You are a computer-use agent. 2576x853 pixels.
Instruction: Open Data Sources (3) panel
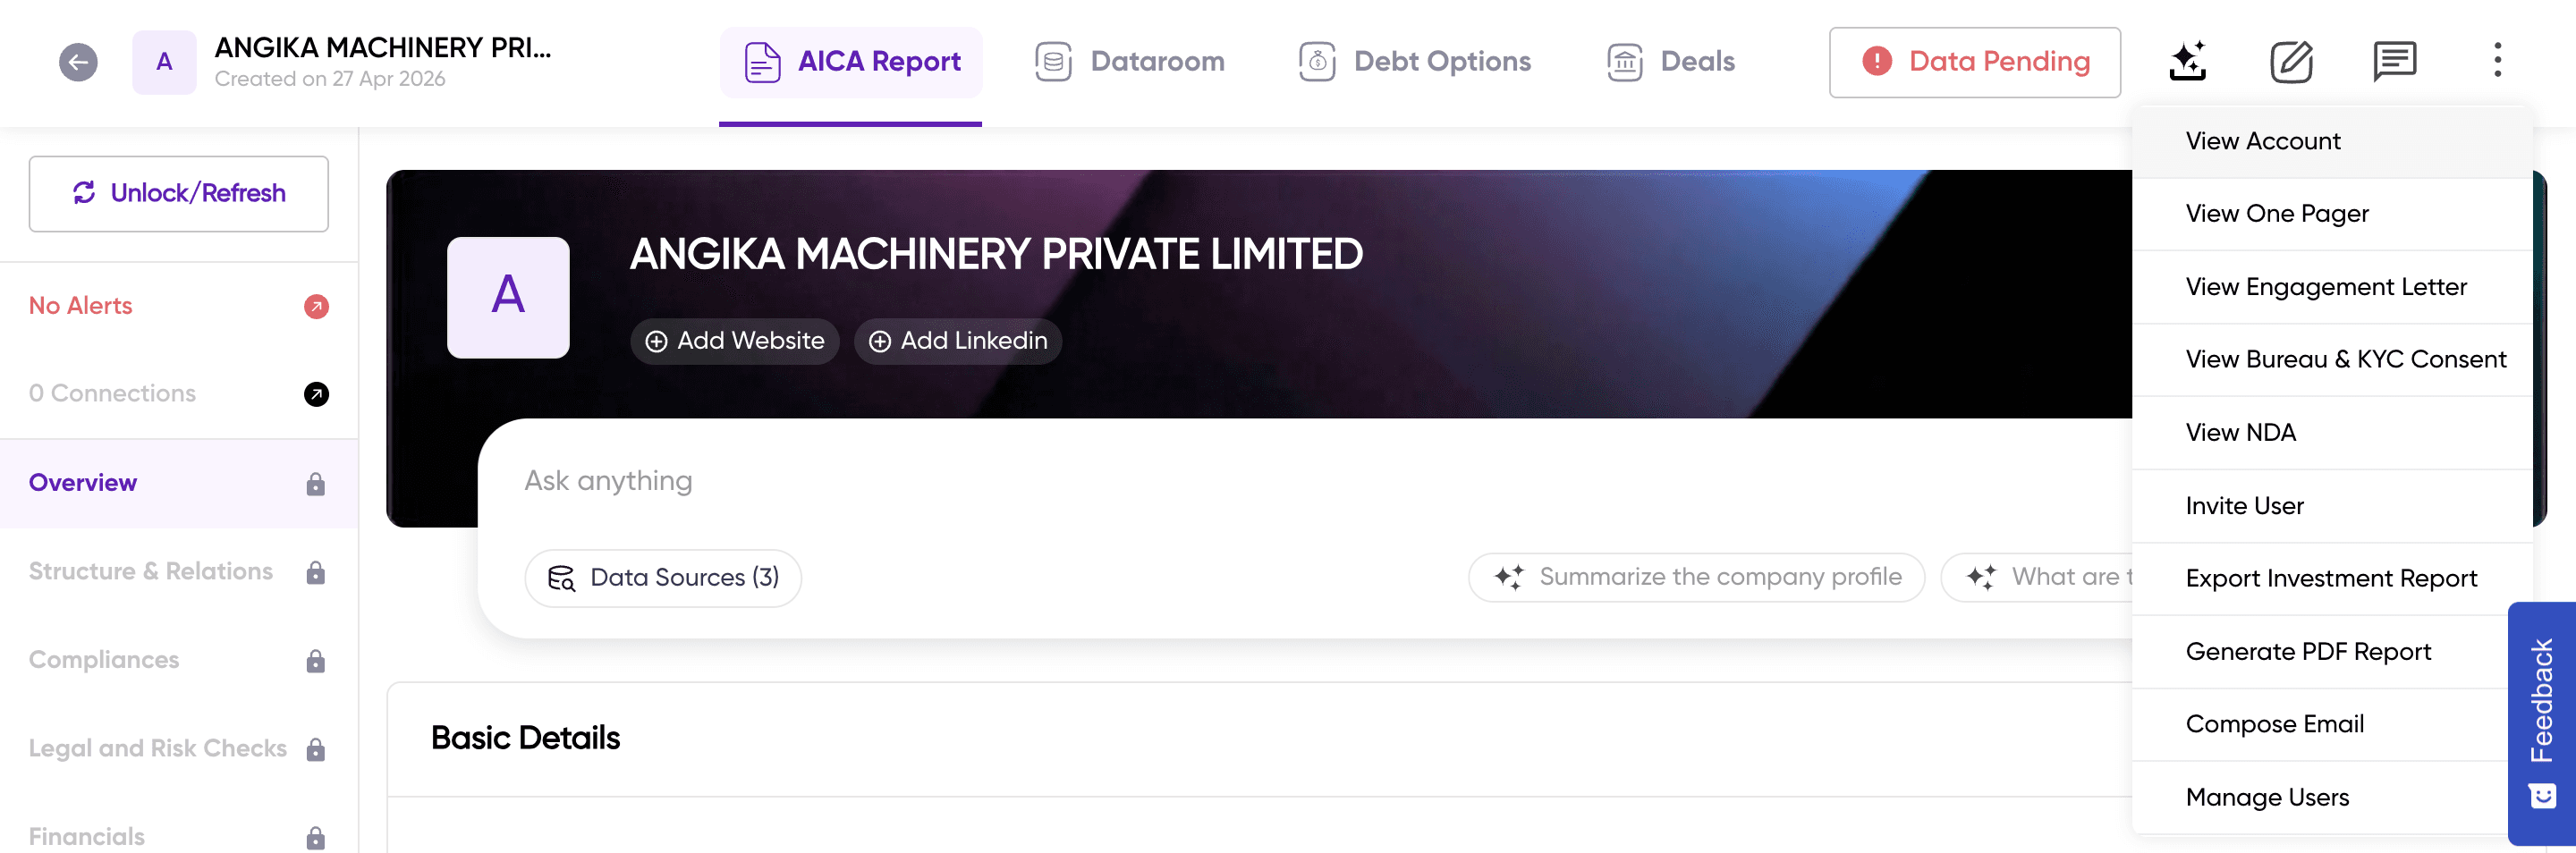pos(663,577)
